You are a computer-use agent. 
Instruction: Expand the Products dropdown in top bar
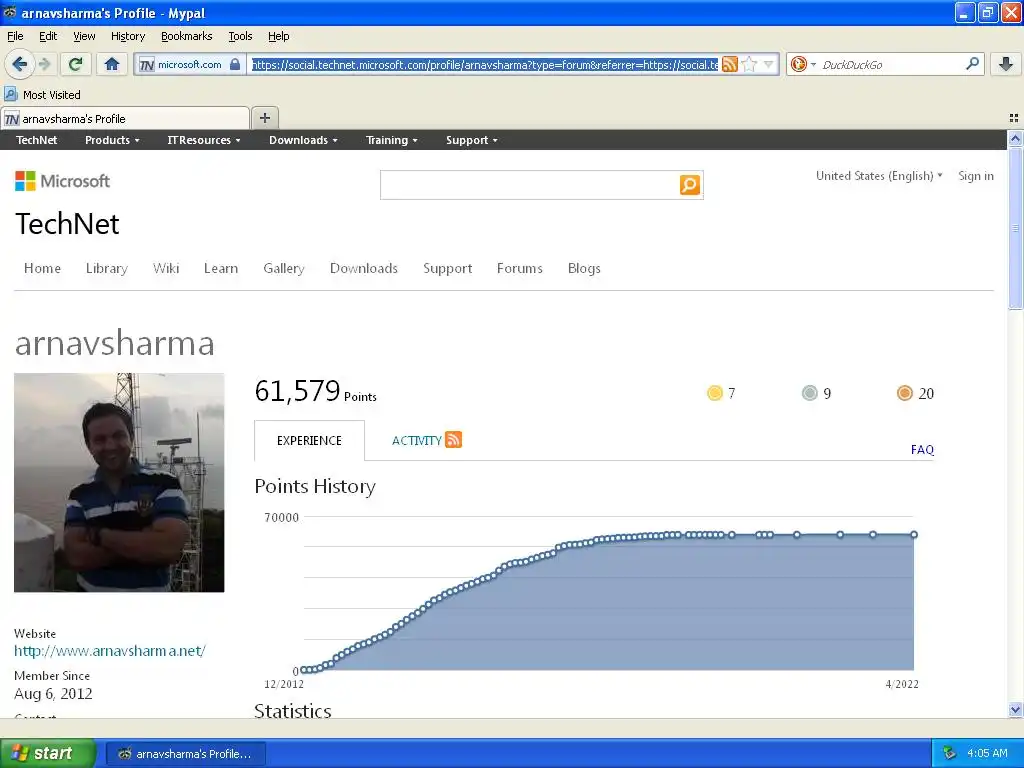pos(112,140)
